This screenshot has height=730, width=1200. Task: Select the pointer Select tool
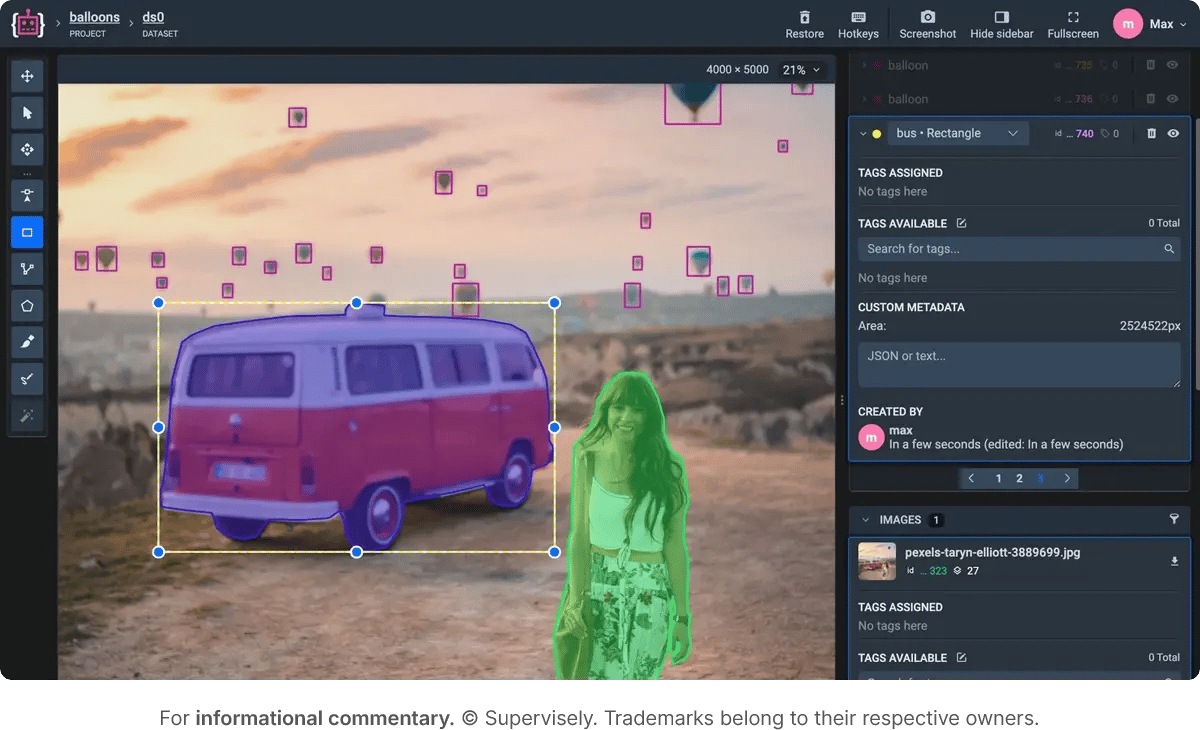pos(27,113)
